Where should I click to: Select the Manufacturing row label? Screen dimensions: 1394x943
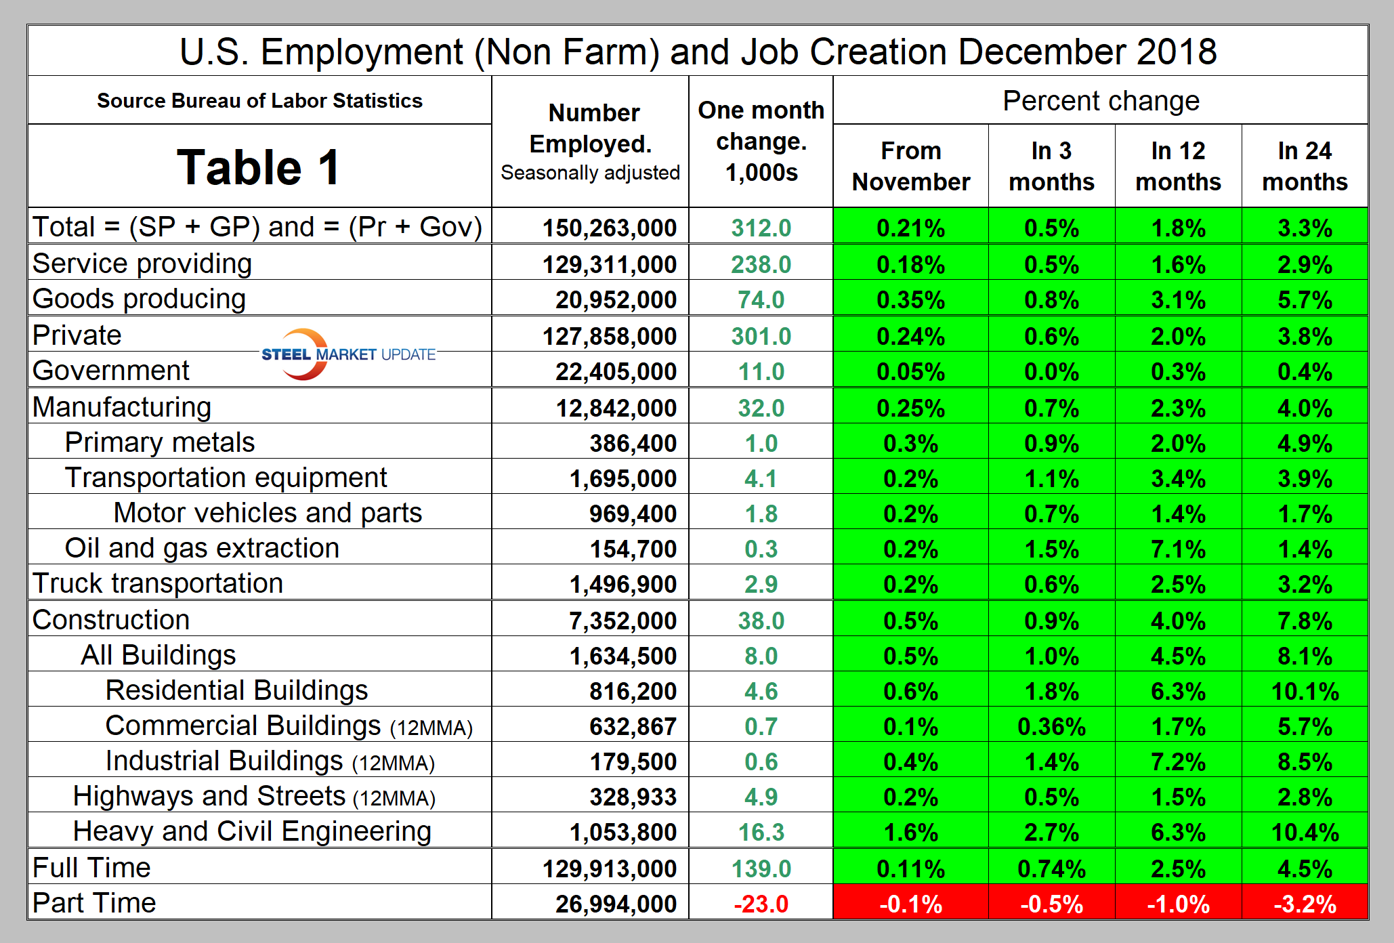(122, 407)
